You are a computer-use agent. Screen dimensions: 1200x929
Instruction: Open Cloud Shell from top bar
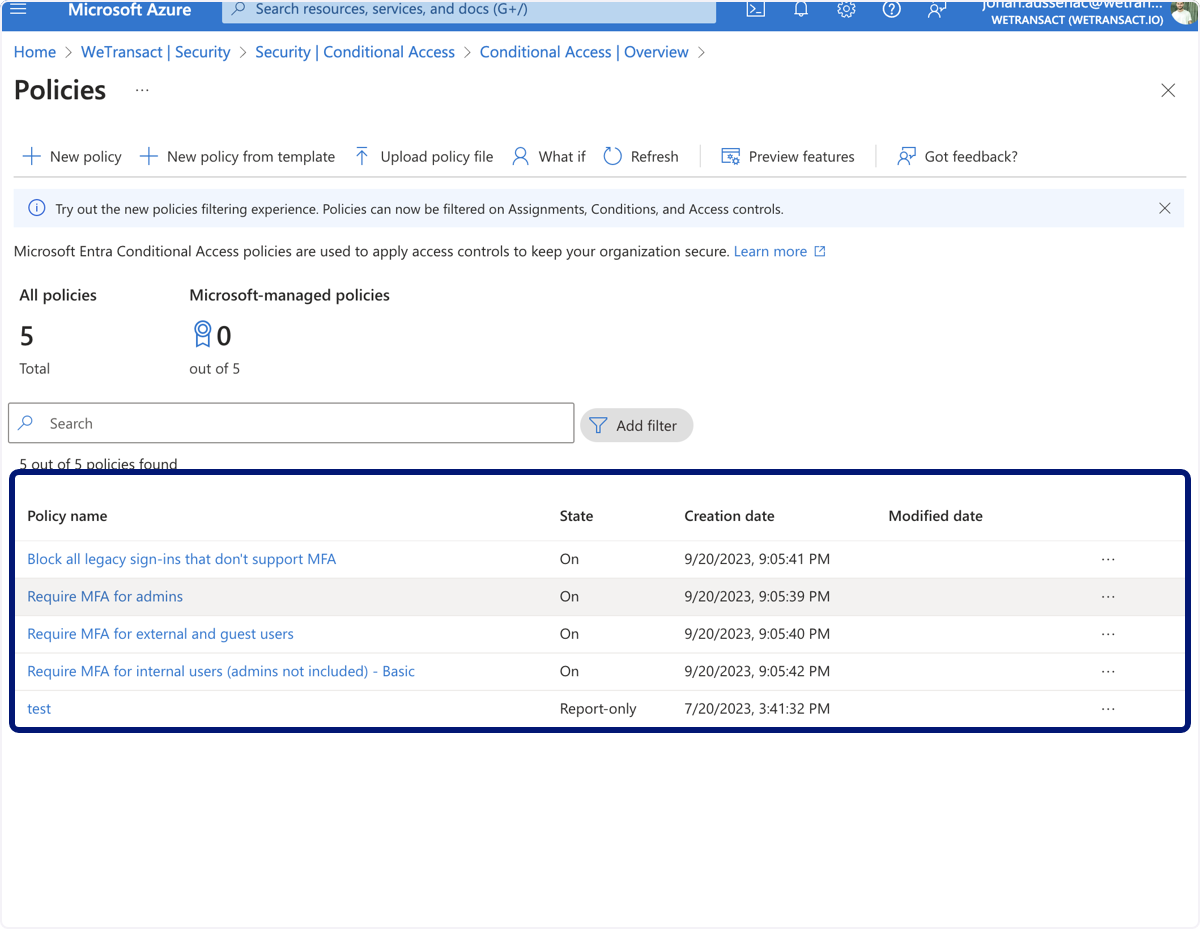[x=756, y=9]
